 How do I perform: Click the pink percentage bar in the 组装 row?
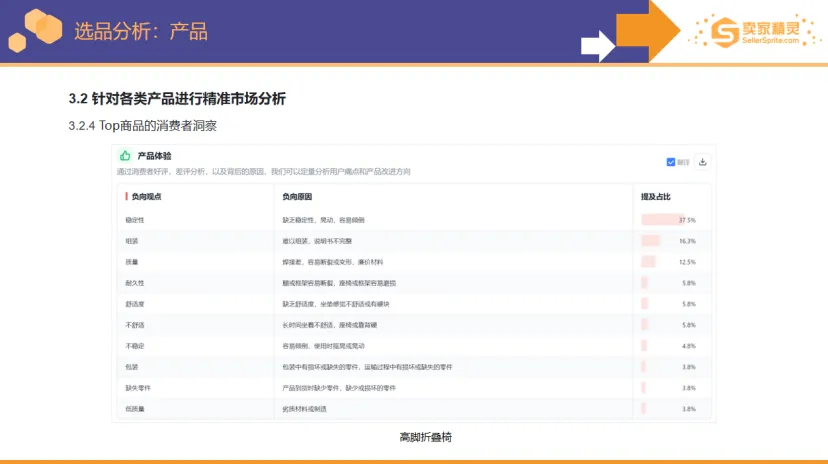click(651, 241)
